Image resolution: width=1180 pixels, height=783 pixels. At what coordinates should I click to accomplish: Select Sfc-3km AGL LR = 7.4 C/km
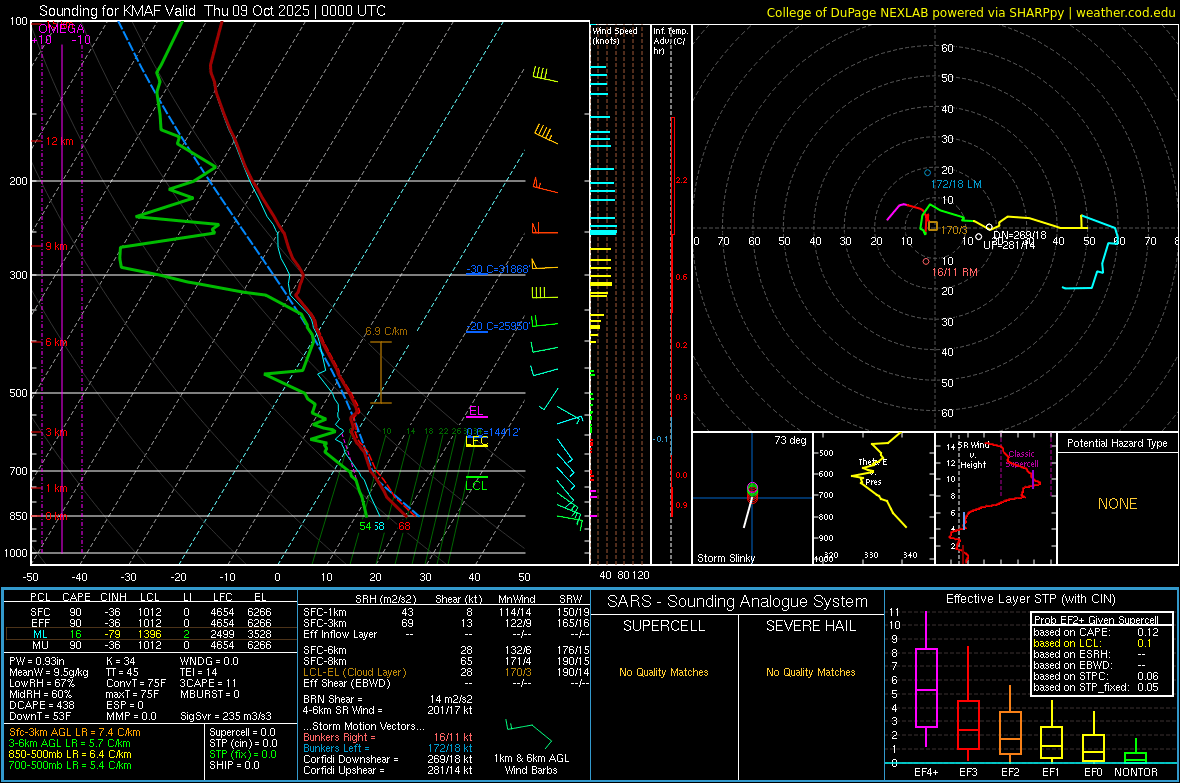tap(75, 732)
